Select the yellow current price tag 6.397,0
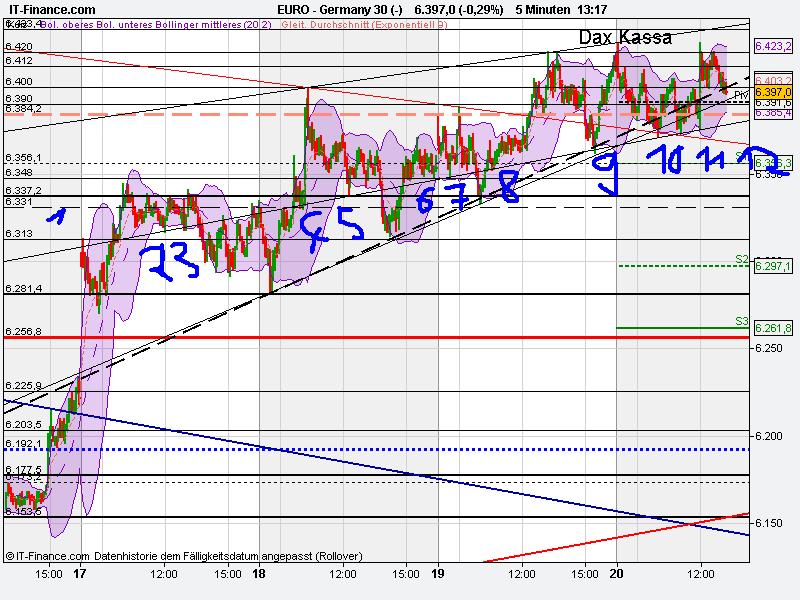Screen dimensions: 800x600 tap(773, 90)
